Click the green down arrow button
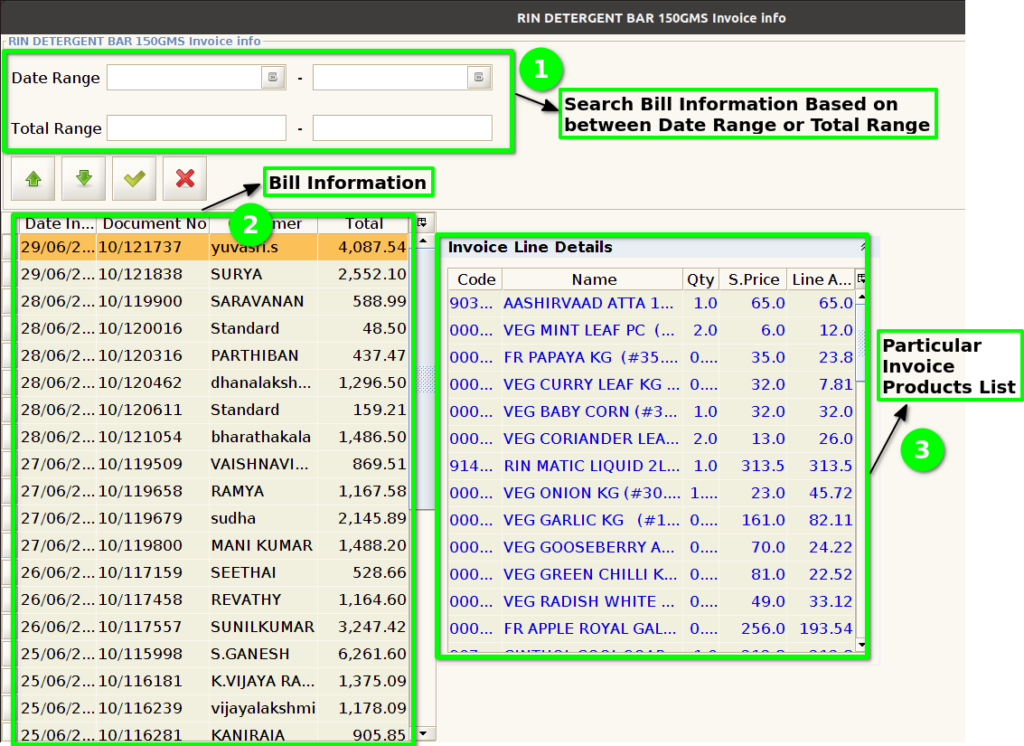This screenshot has height=746, width=1024. 84,178
